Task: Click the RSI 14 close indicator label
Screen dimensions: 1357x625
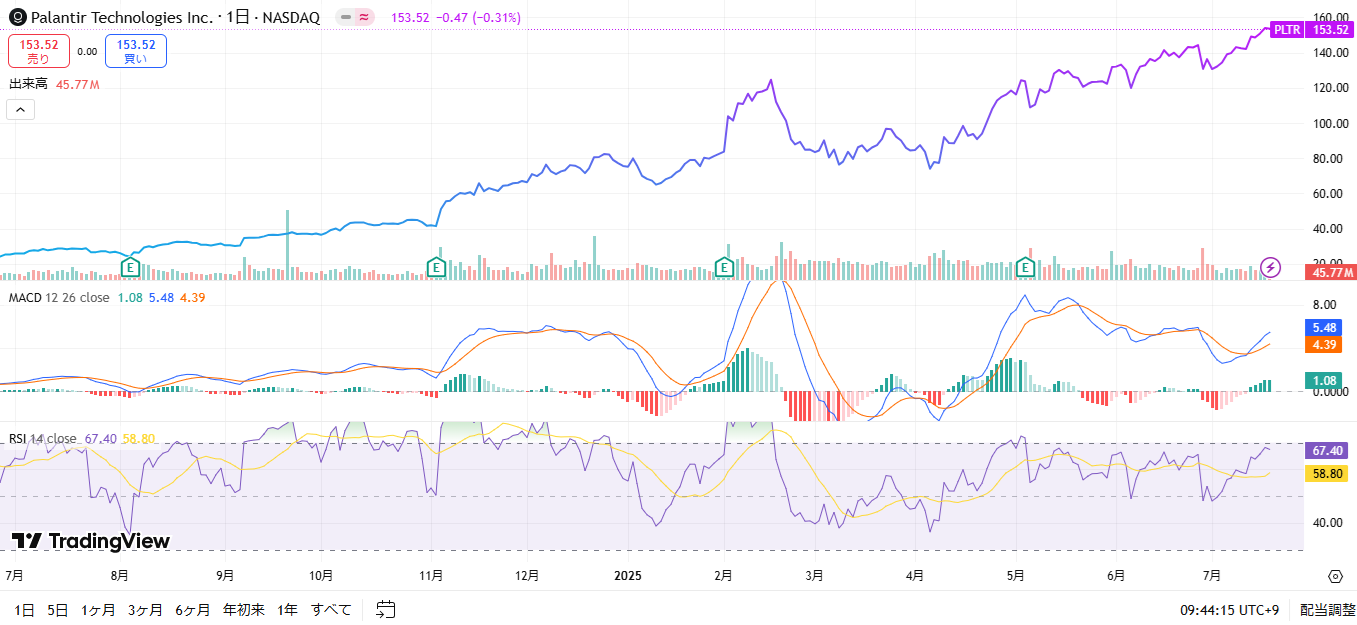Action: (x=42, y=438)
